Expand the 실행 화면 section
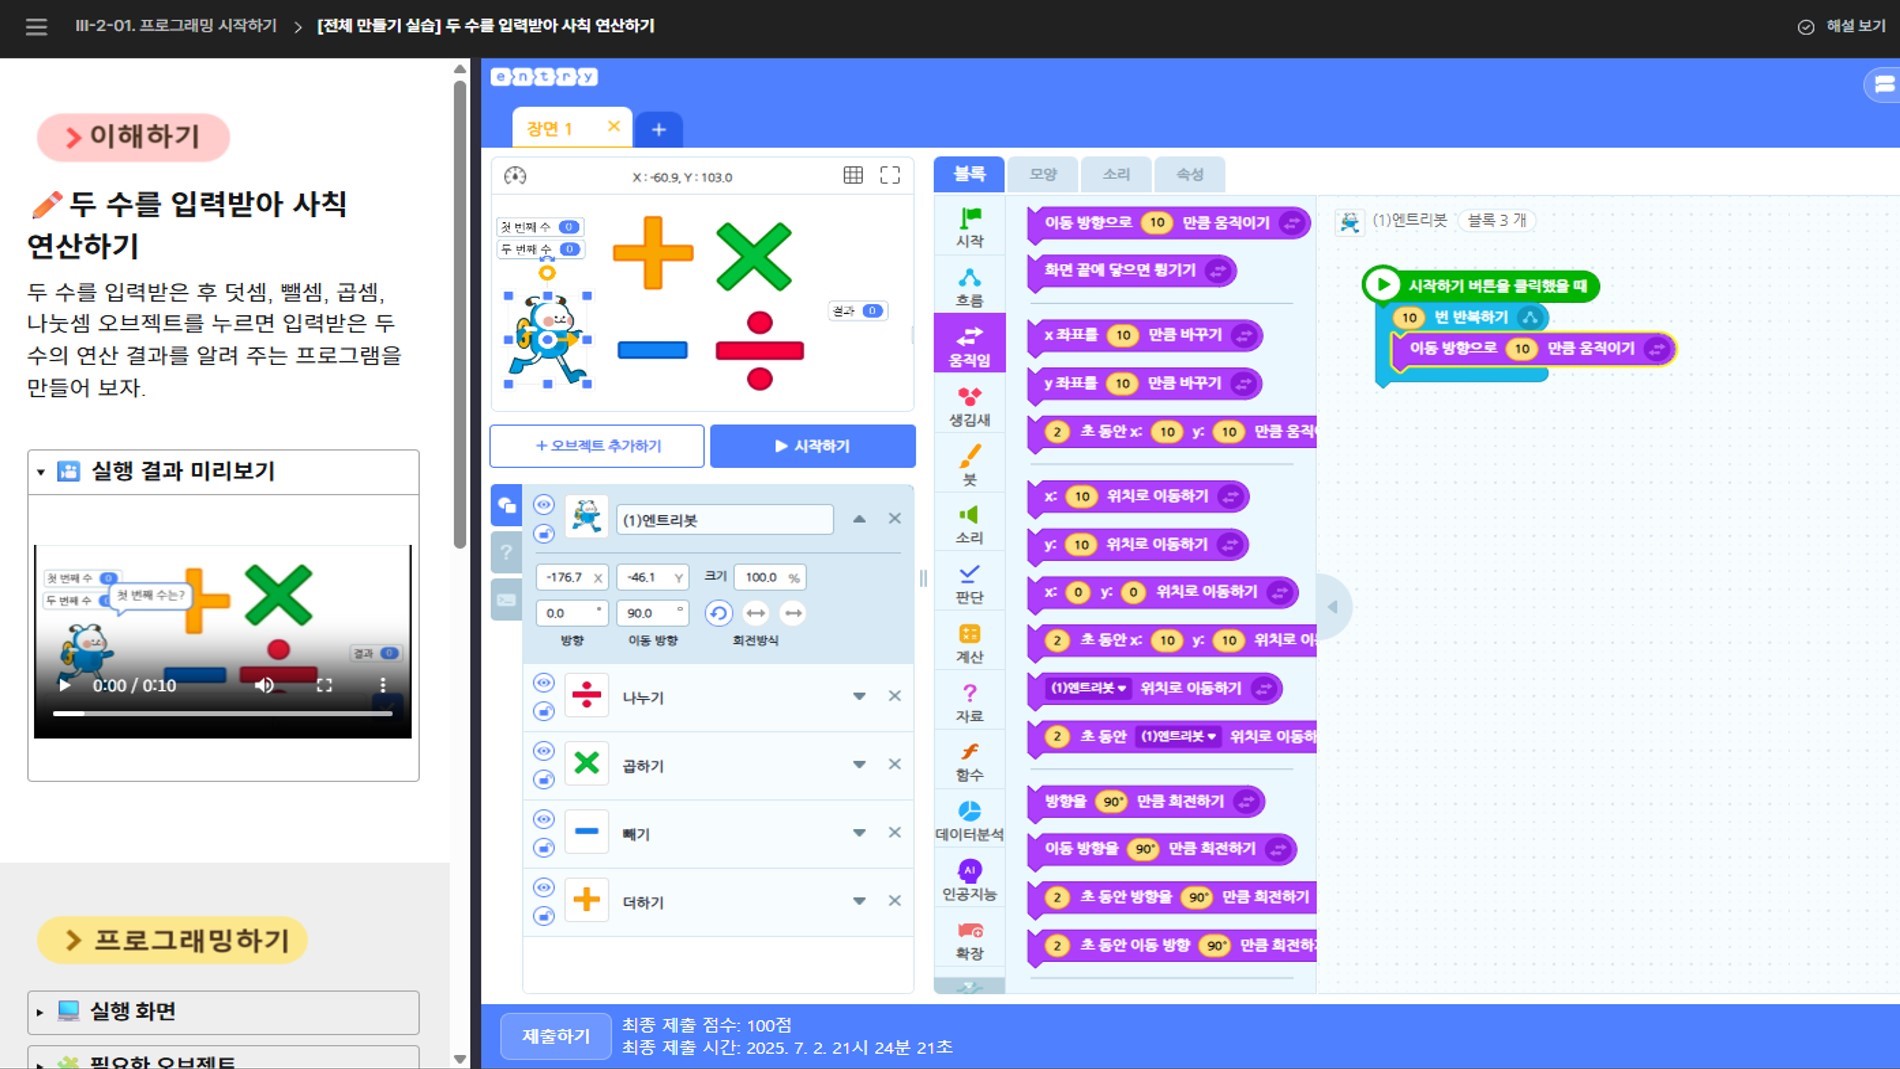This screenshot has width=1900, height=1069. (223, 1012)
